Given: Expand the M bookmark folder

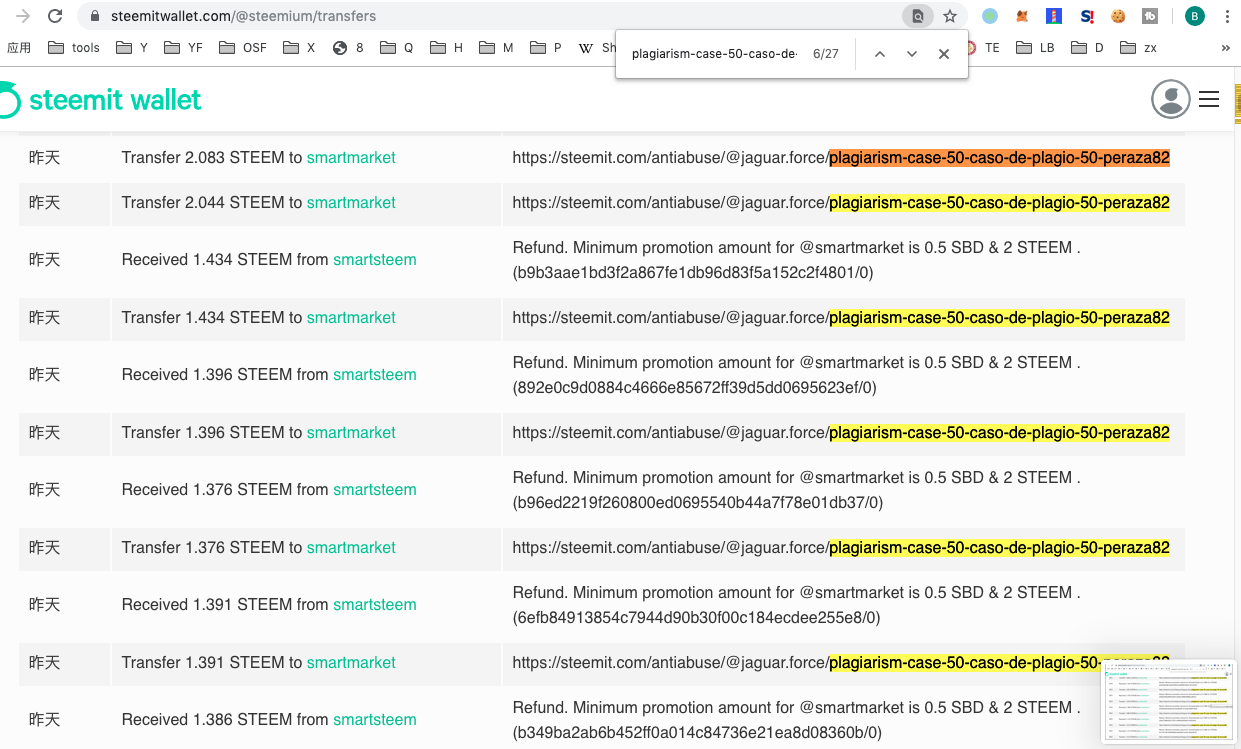Looking at the screenshot, I should 496,47.
